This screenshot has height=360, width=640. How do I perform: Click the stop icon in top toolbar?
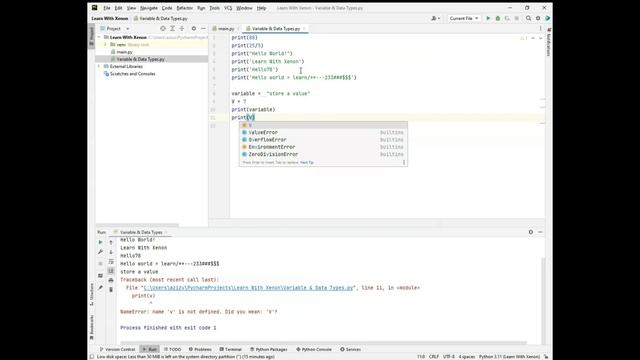click(517, 18)
